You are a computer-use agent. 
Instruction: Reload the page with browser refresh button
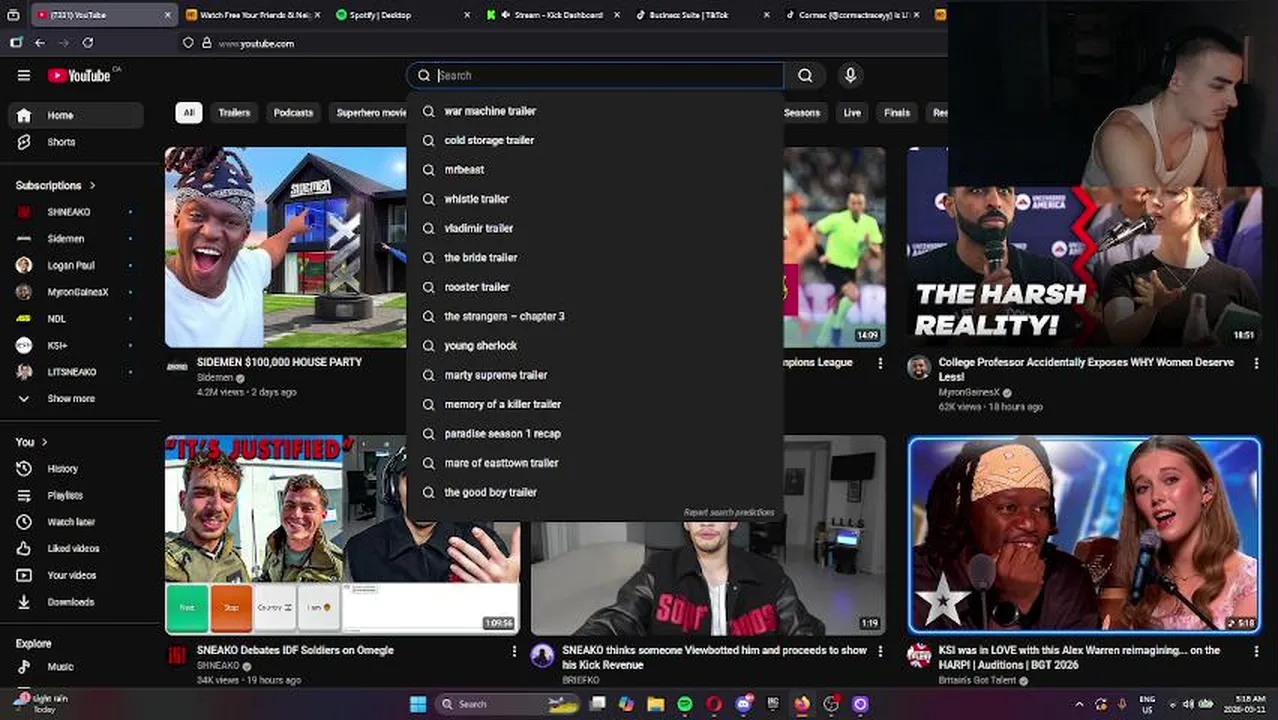(x=88, y=43)
